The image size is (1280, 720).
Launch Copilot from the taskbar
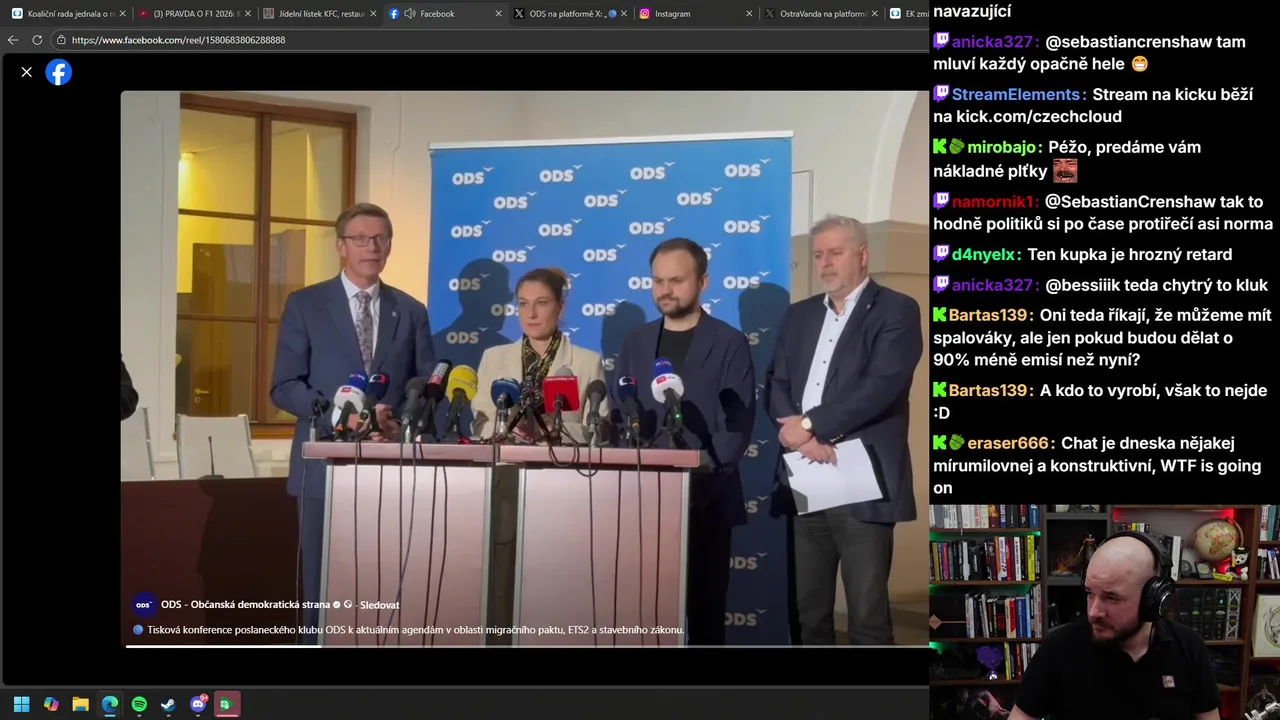click(51, 704)
